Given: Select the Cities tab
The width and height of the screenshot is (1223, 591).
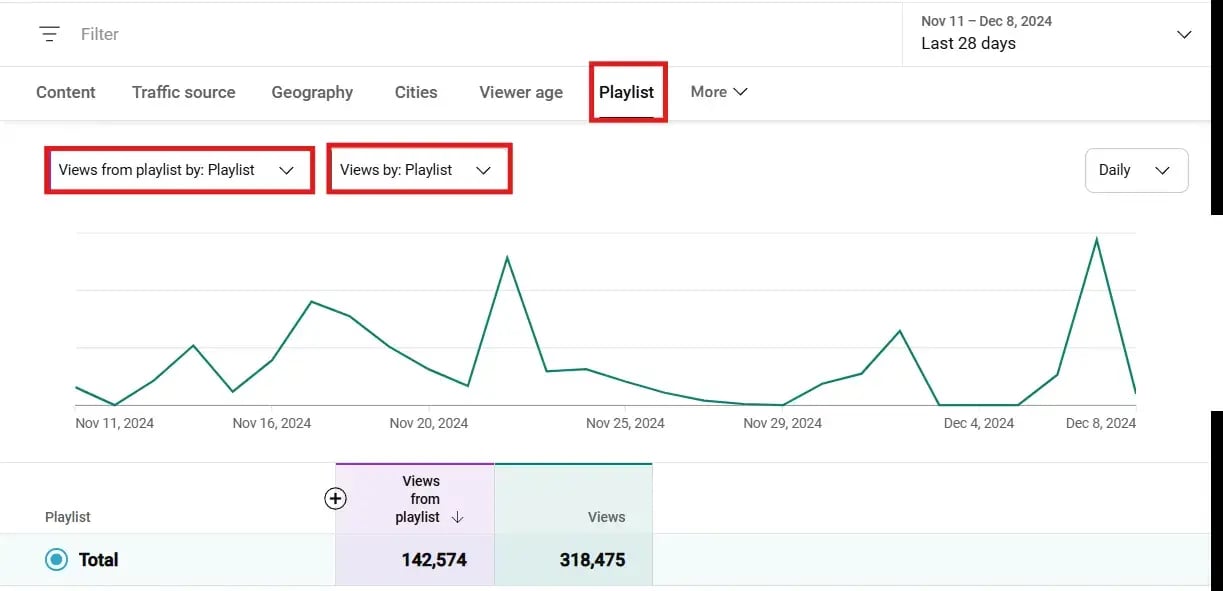Looking at the screenshot, I should [416, 92].
